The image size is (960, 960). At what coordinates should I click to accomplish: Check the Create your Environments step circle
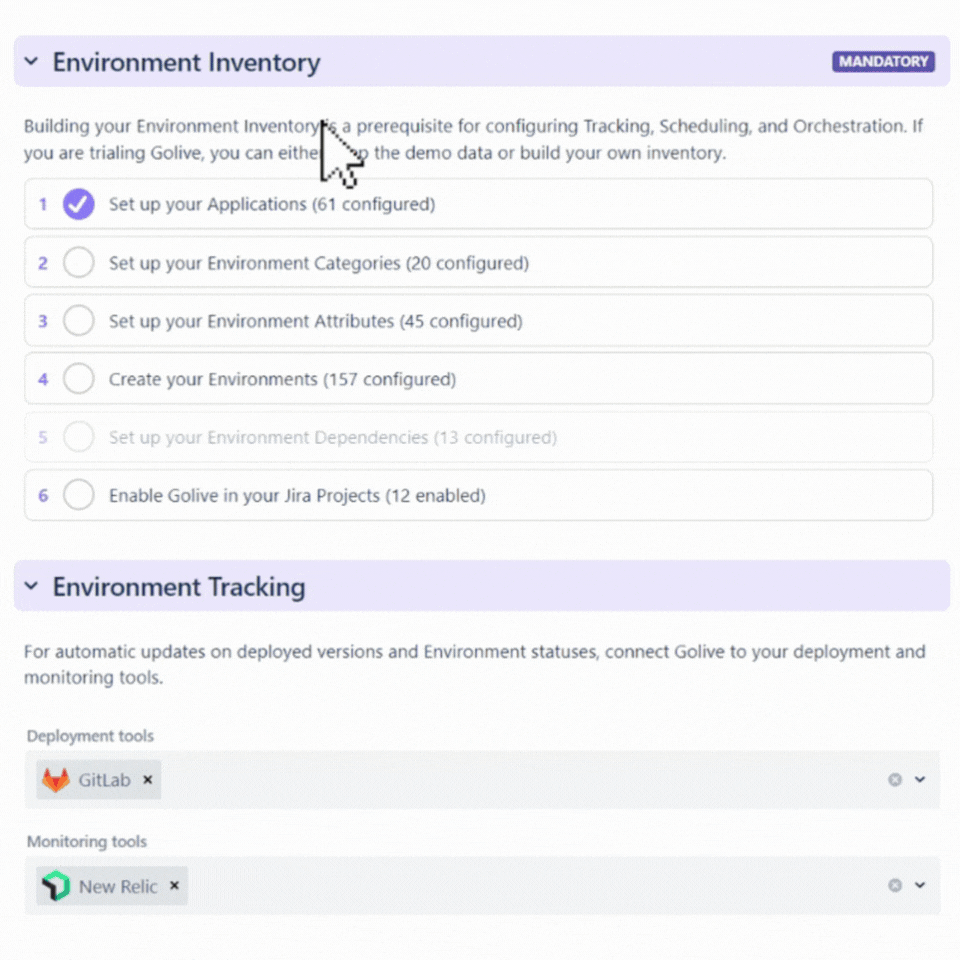point(78,379)
